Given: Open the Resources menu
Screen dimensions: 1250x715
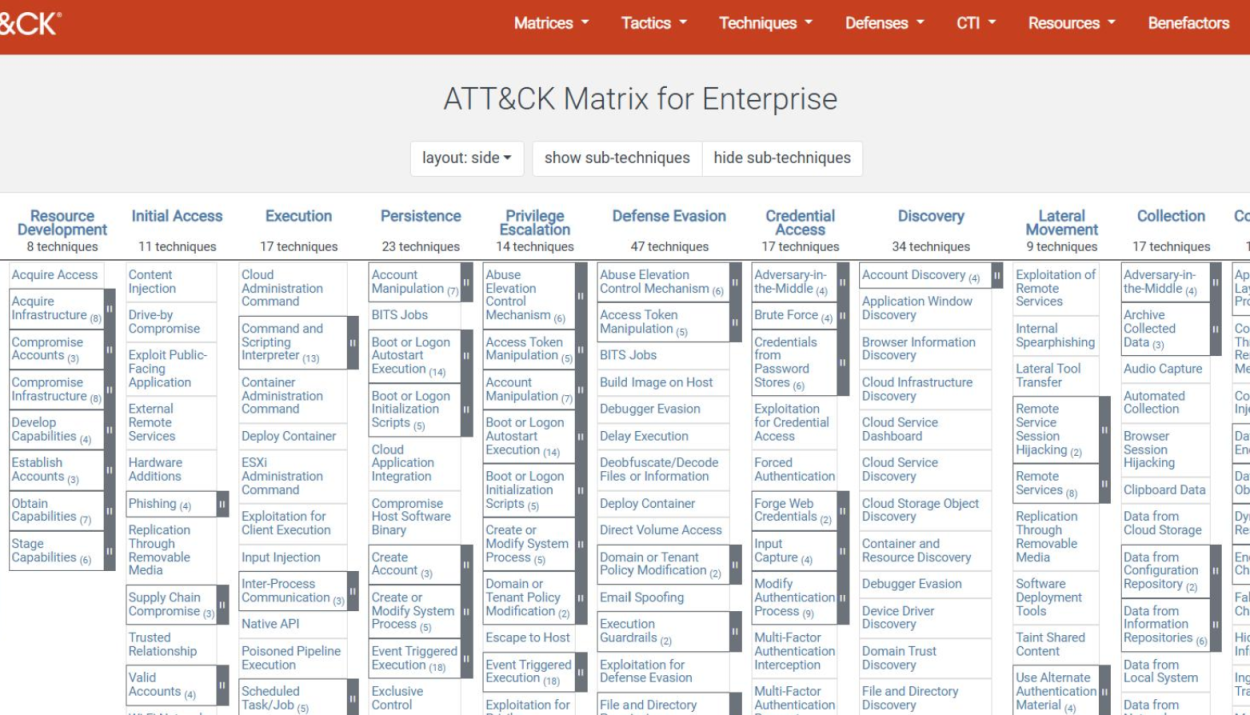Looking at the screenshot, I should click(1072, 23).
